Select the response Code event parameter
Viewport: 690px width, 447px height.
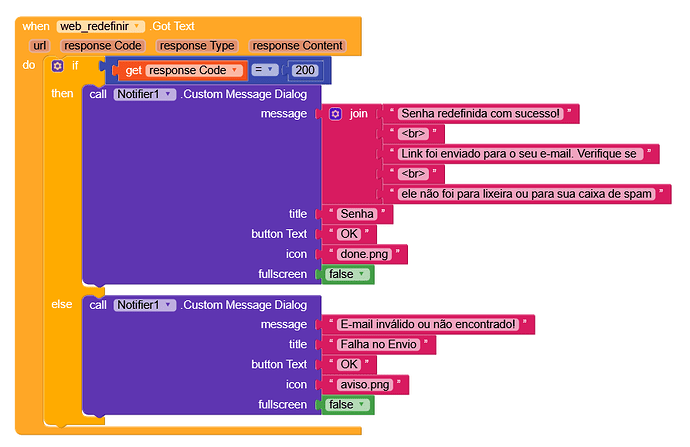pyautogui.click(x=103, y=46)
